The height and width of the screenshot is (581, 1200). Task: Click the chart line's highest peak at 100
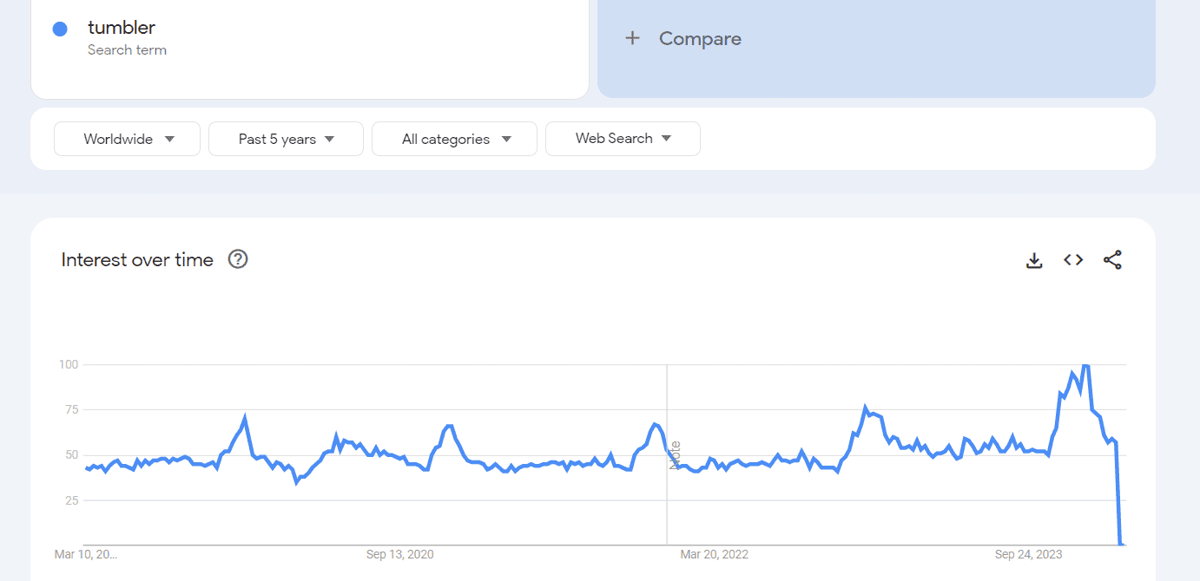(x=1086, y=366)
